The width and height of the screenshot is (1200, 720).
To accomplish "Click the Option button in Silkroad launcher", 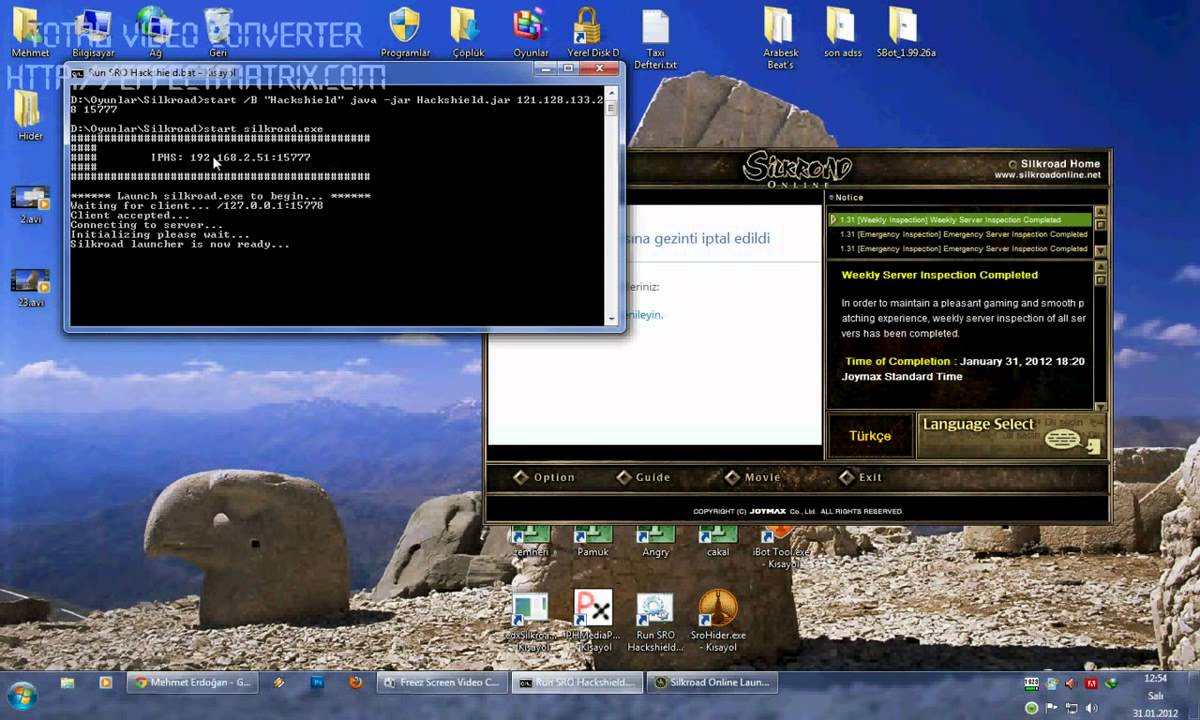I will [x=544, y=477].
